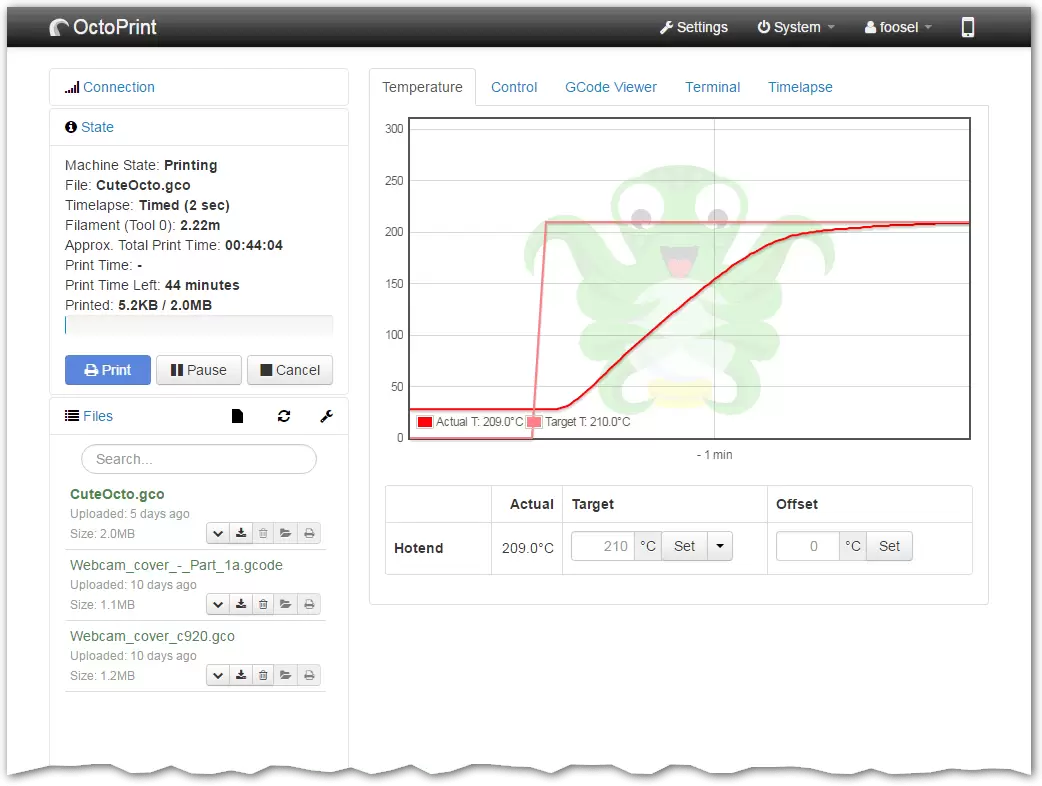
Task: Set the Hotend offset temperature
Action: click(x=889, y=546)
